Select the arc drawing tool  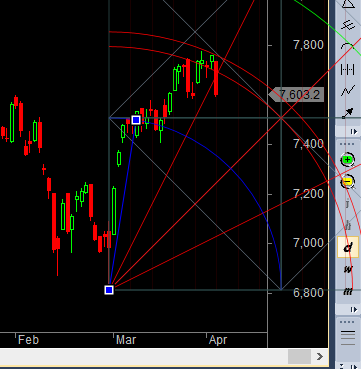pyautogui.click(x=348, y=47)
